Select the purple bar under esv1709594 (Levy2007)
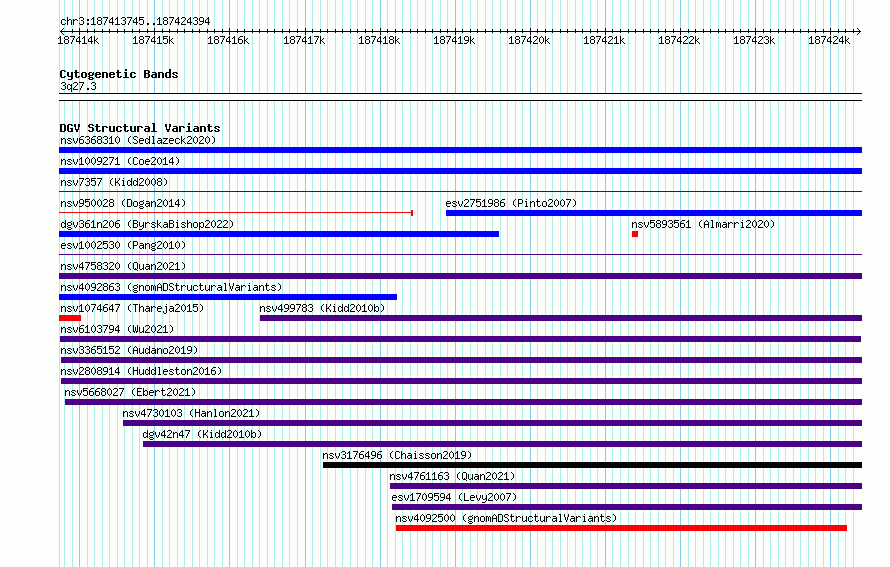The width and height of the screenshot is (890, 567). click(627, 507)
